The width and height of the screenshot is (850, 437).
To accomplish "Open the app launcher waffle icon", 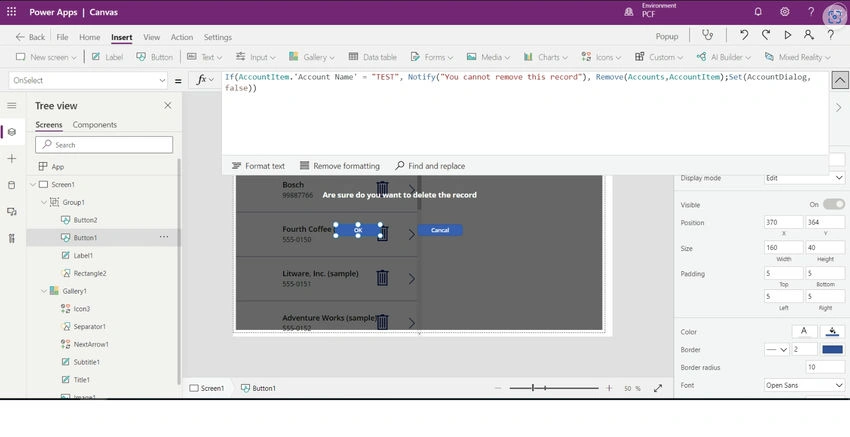I will (x=11, y=11).
